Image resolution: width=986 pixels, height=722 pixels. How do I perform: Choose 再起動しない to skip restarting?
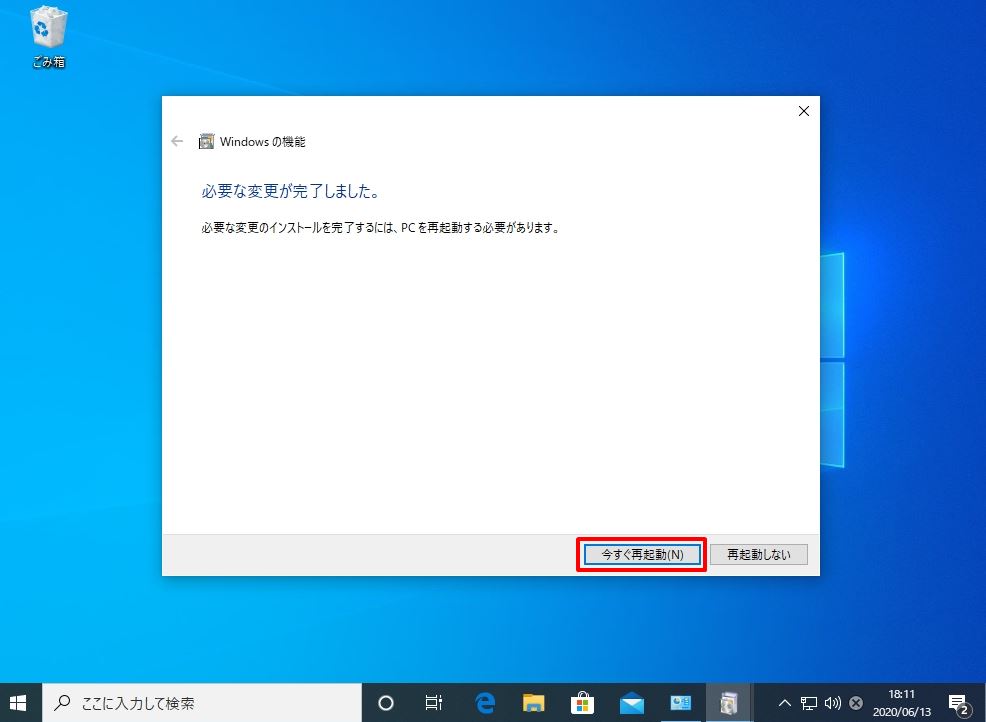point(758,554)
